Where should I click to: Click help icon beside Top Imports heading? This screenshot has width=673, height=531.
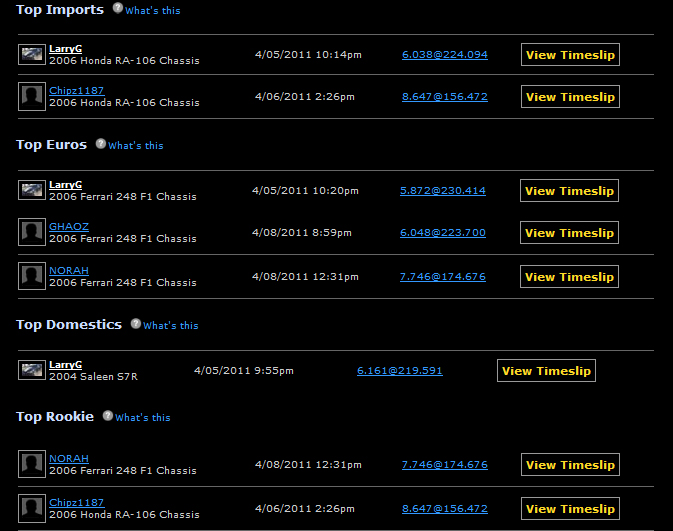click(x=117, y=8)
